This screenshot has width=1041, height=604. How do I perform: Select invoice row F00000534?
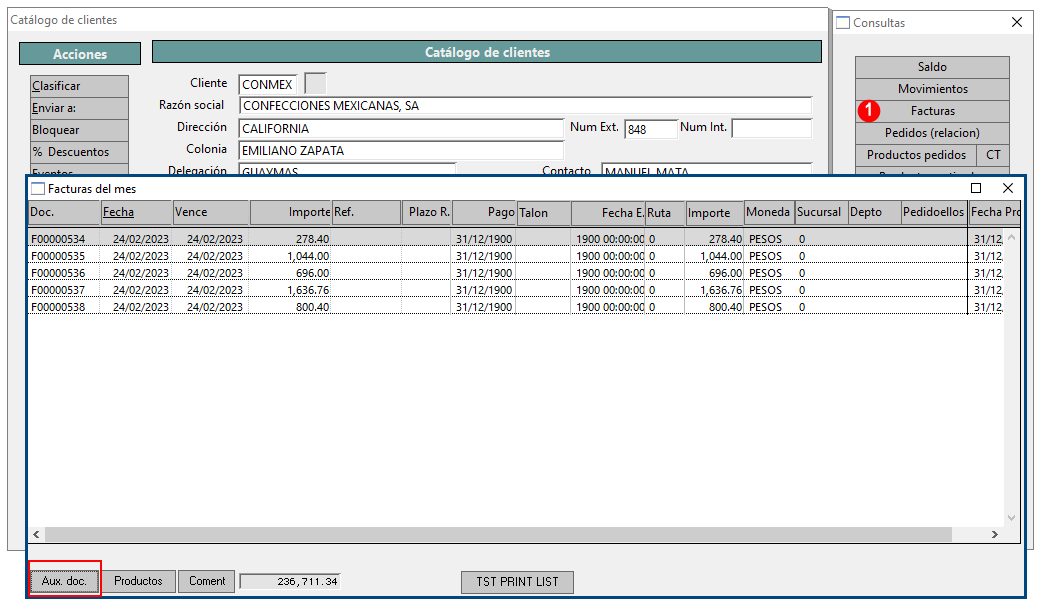(x=515, y=239)
